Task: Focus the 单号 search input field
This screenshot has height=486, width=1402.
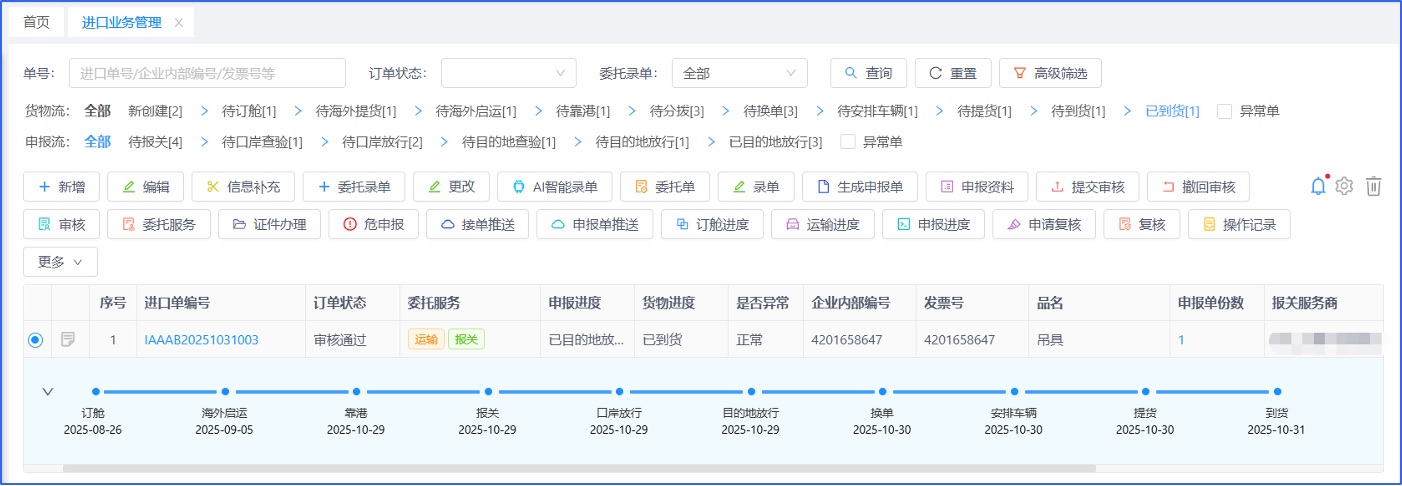Action: point(207,73)
